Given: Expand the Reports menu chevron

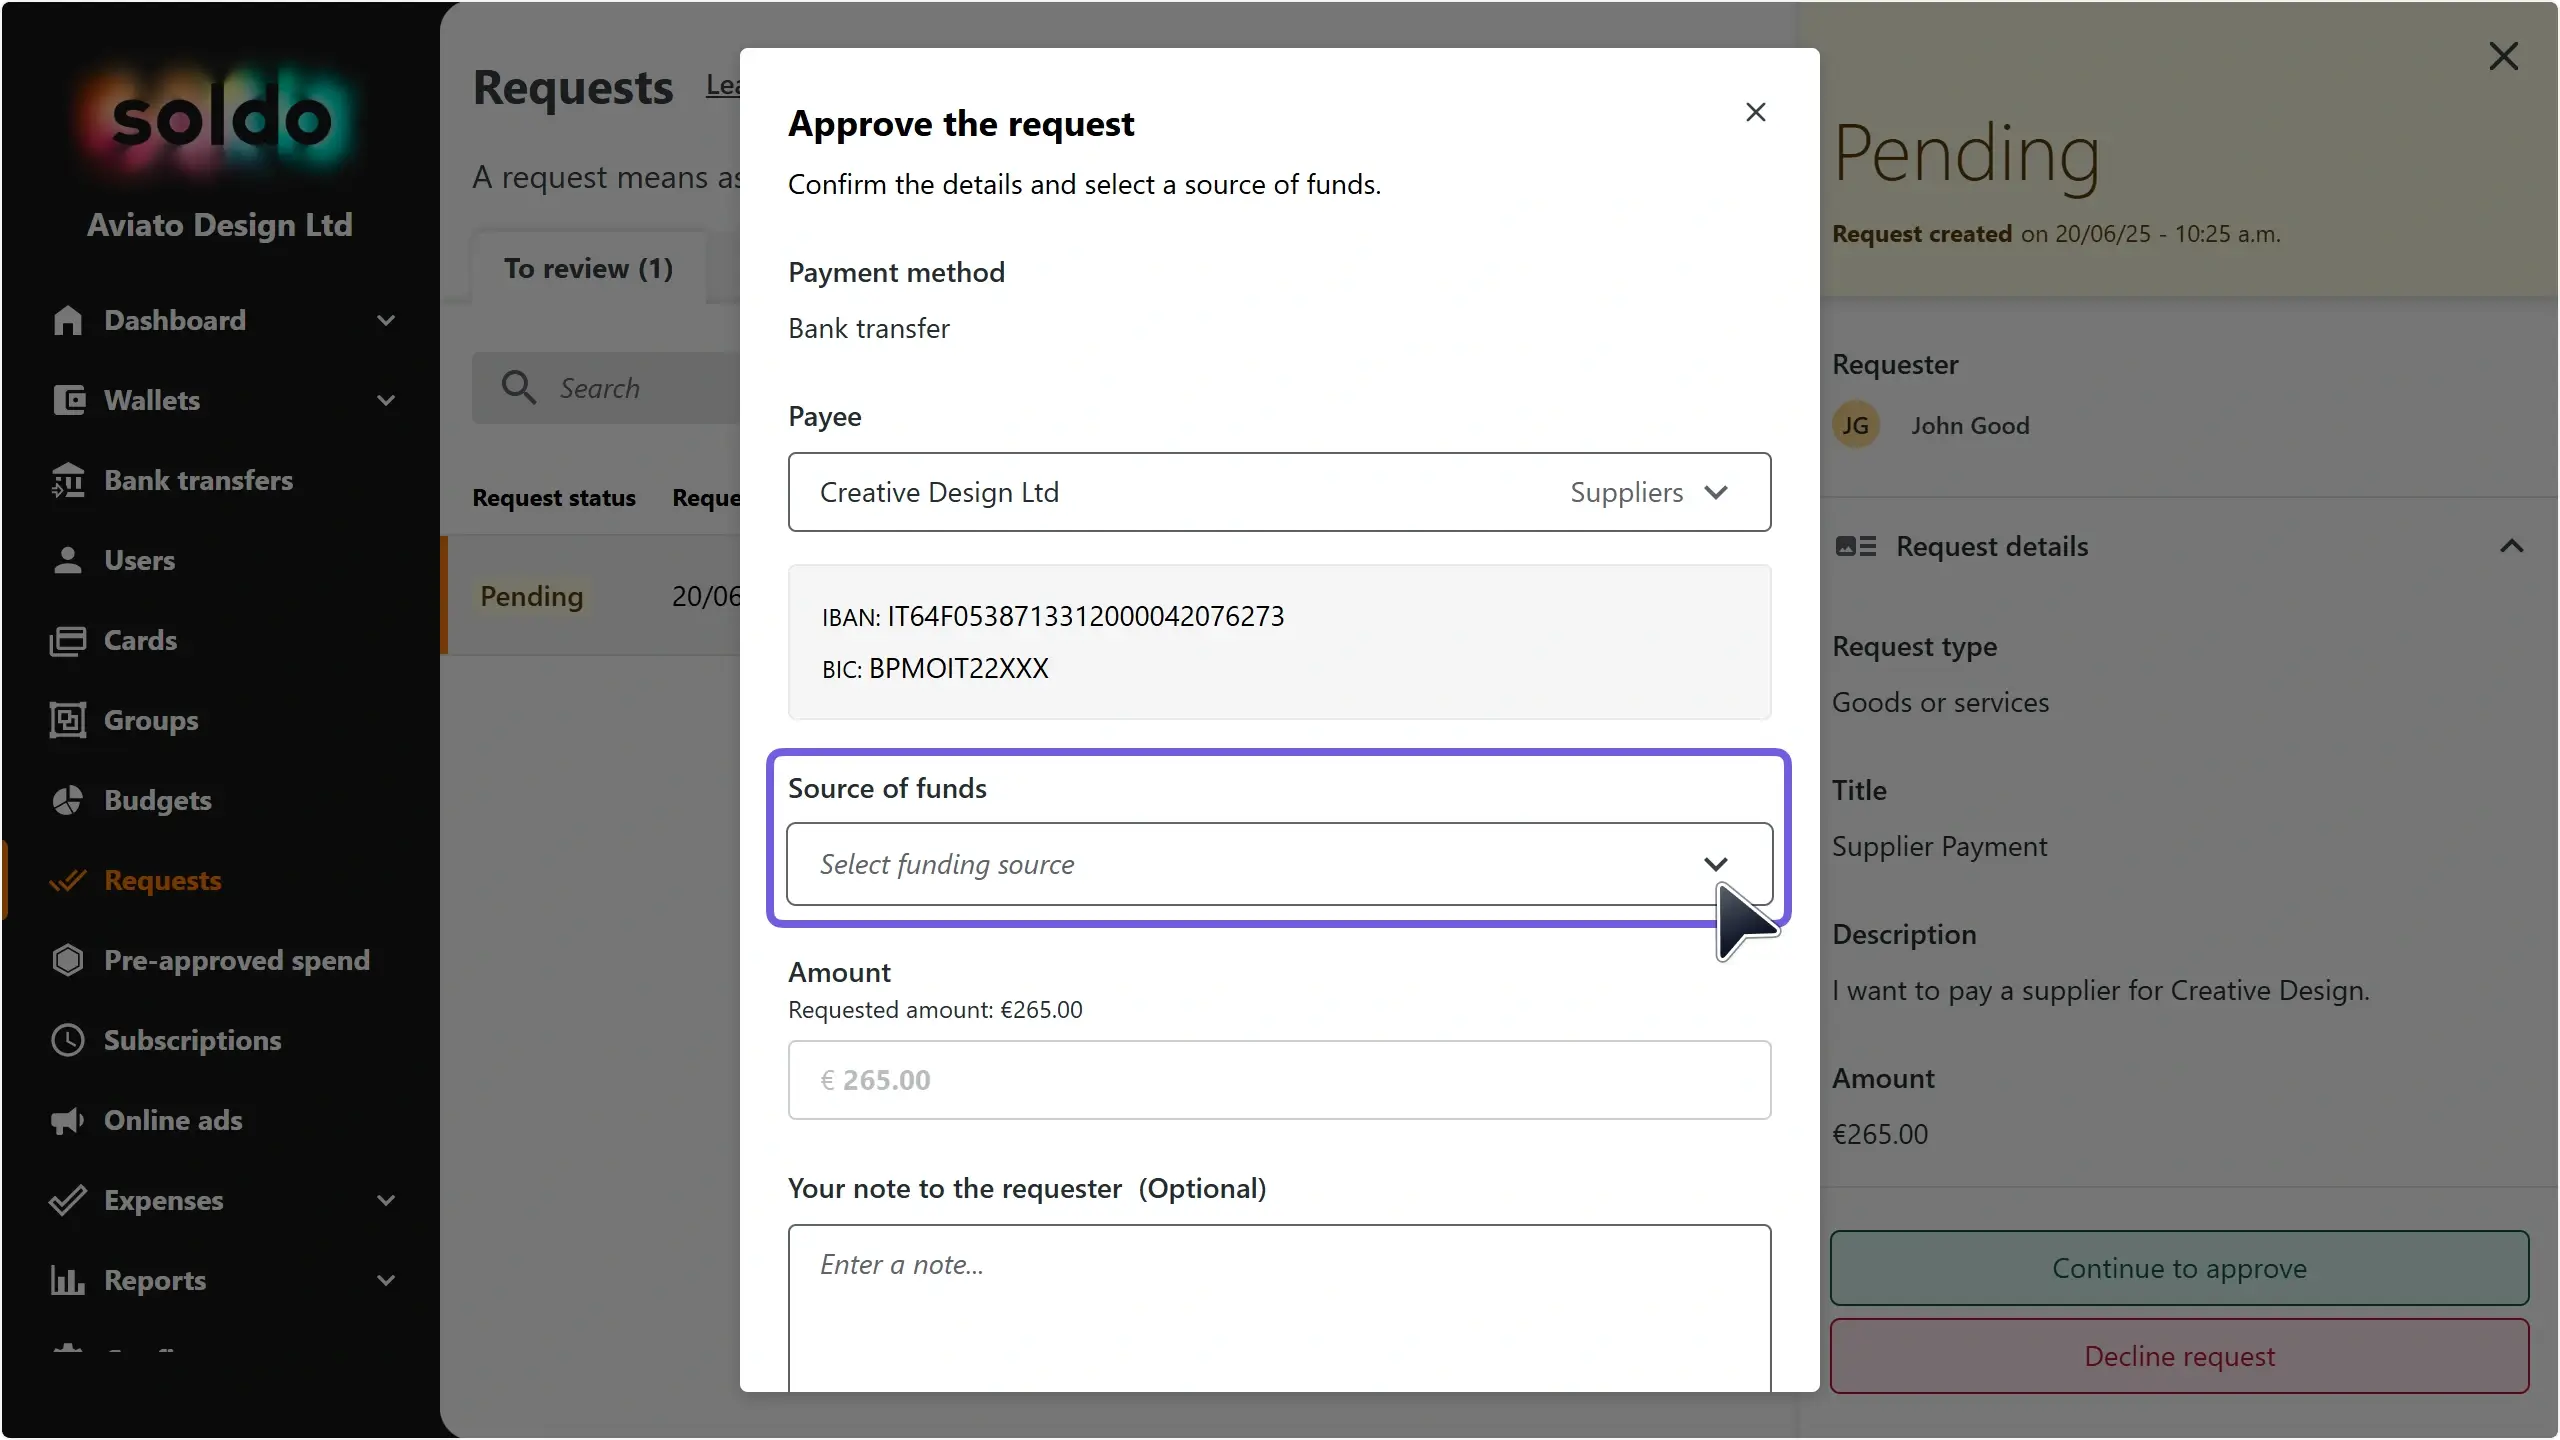Looking at the screenshot, I should (386, 1280).
